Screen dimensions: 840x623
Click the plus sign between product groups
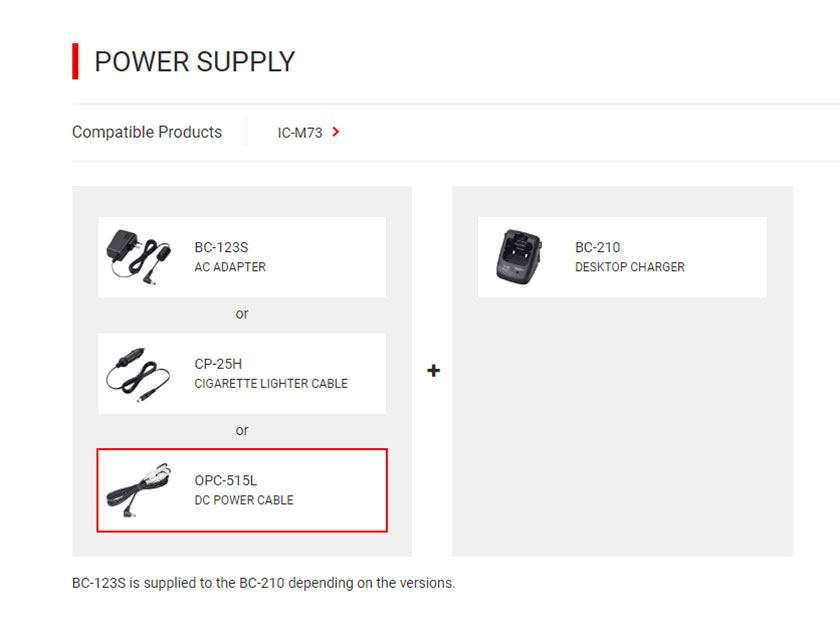[433, 371]
